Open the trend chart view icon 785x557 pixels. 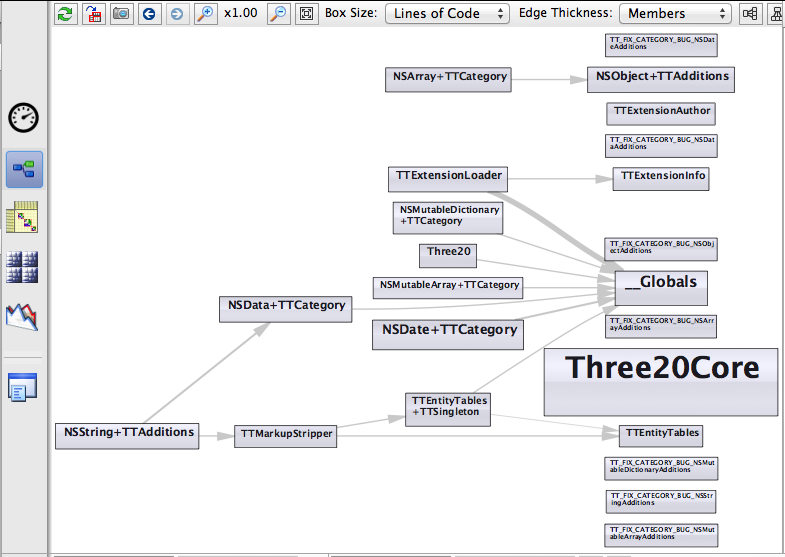22,316
